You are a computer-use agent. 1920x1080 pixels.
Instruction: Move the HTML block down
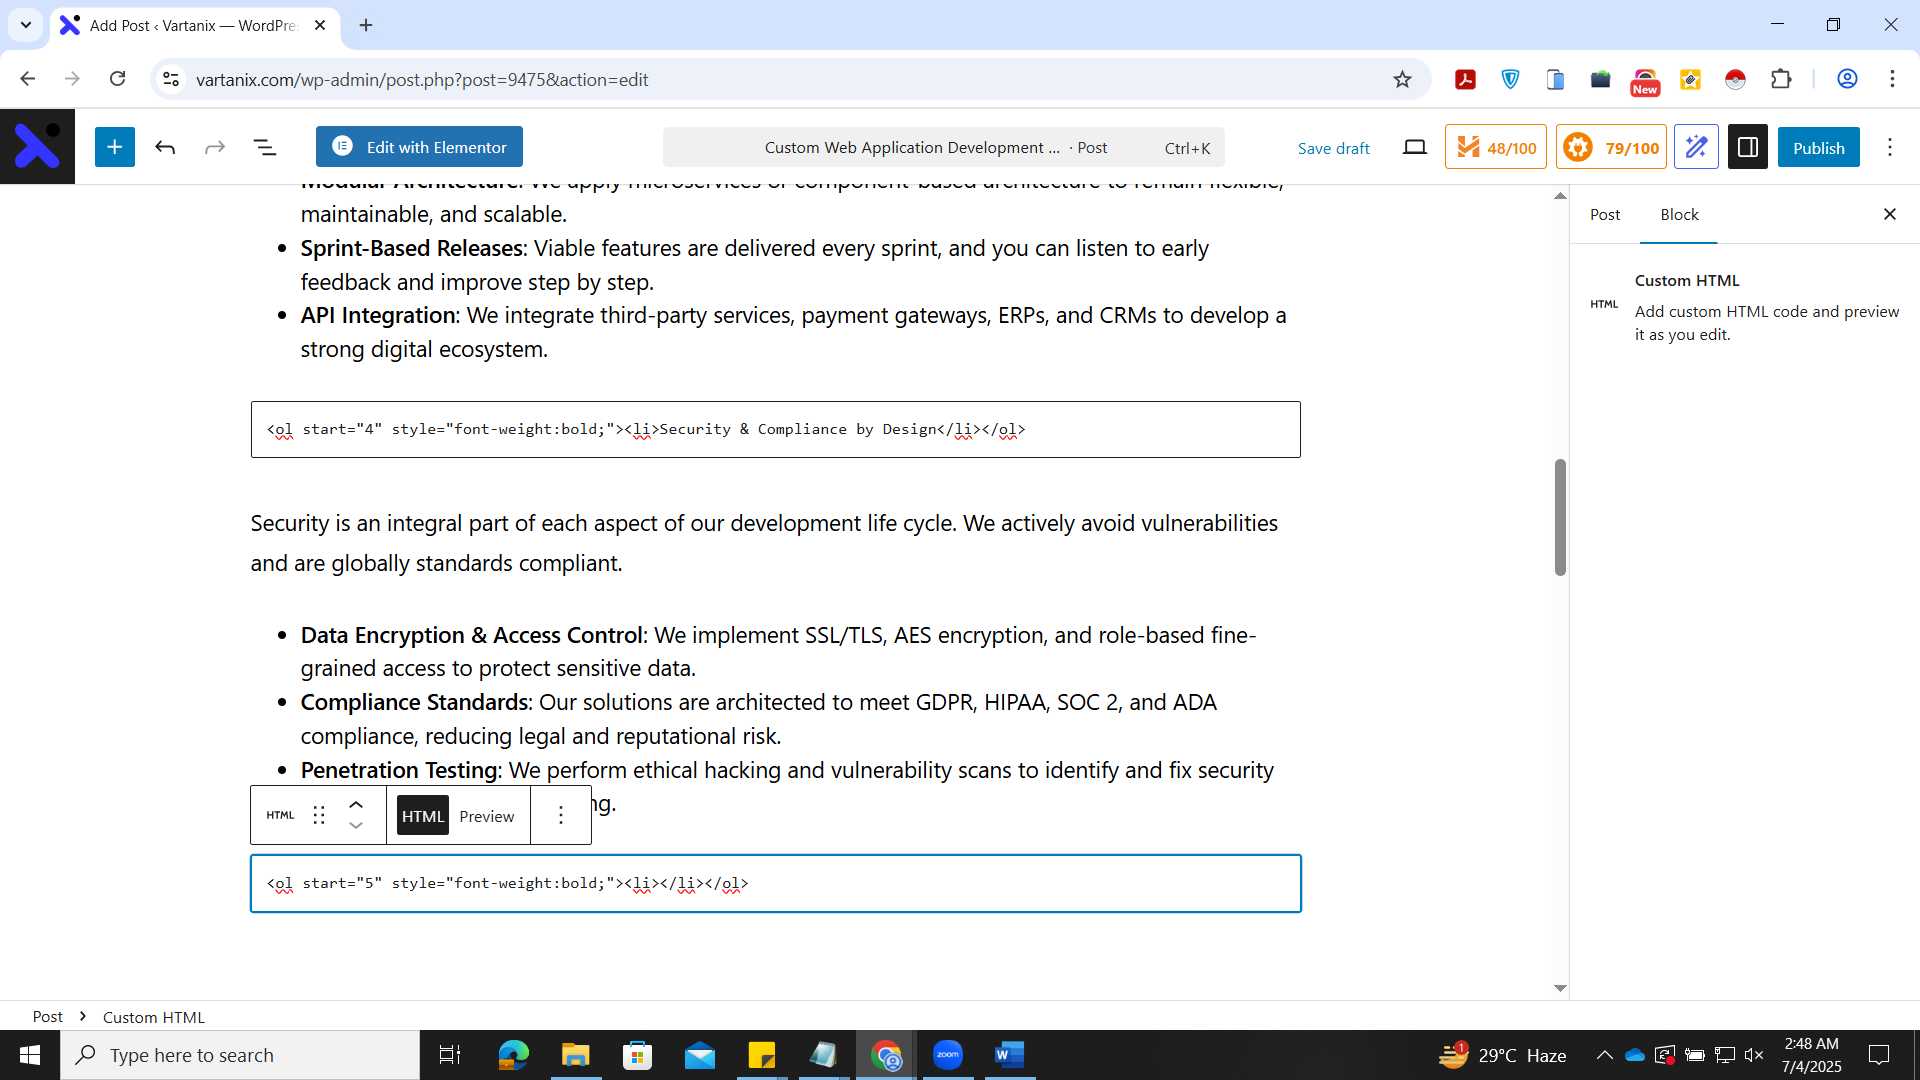(x=356, y=826)
